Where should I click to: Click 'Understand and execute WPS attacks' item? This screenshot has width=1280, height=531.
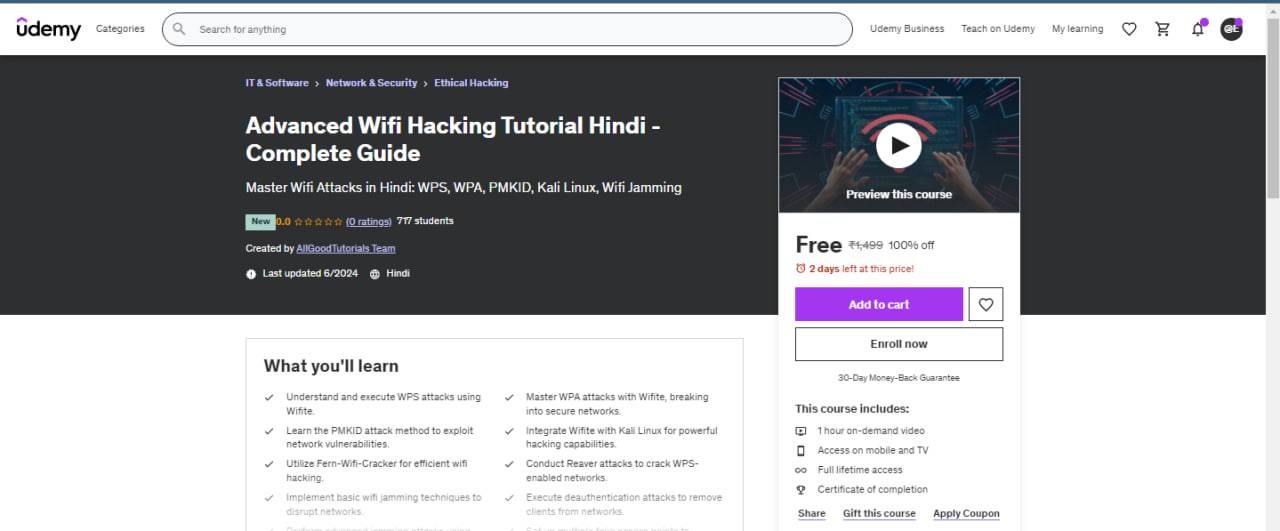click(x=384, y=404)
